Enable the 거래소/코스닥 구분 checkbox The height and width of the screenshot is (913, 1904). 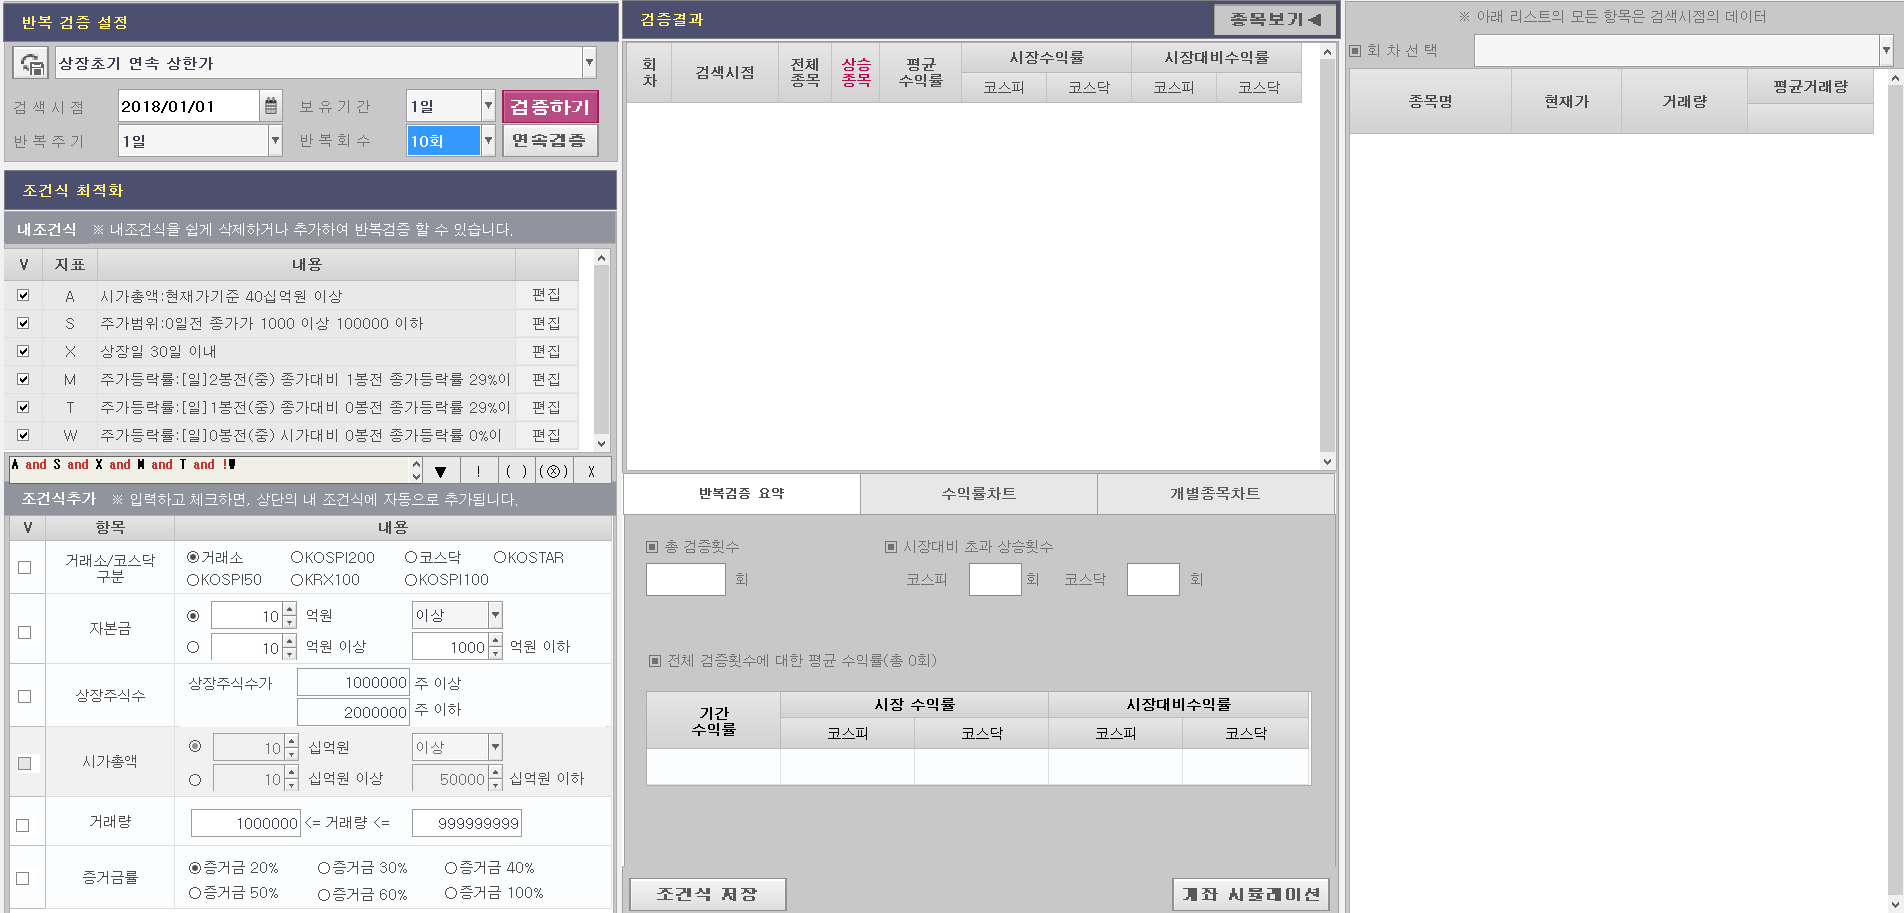pos(25,567)
